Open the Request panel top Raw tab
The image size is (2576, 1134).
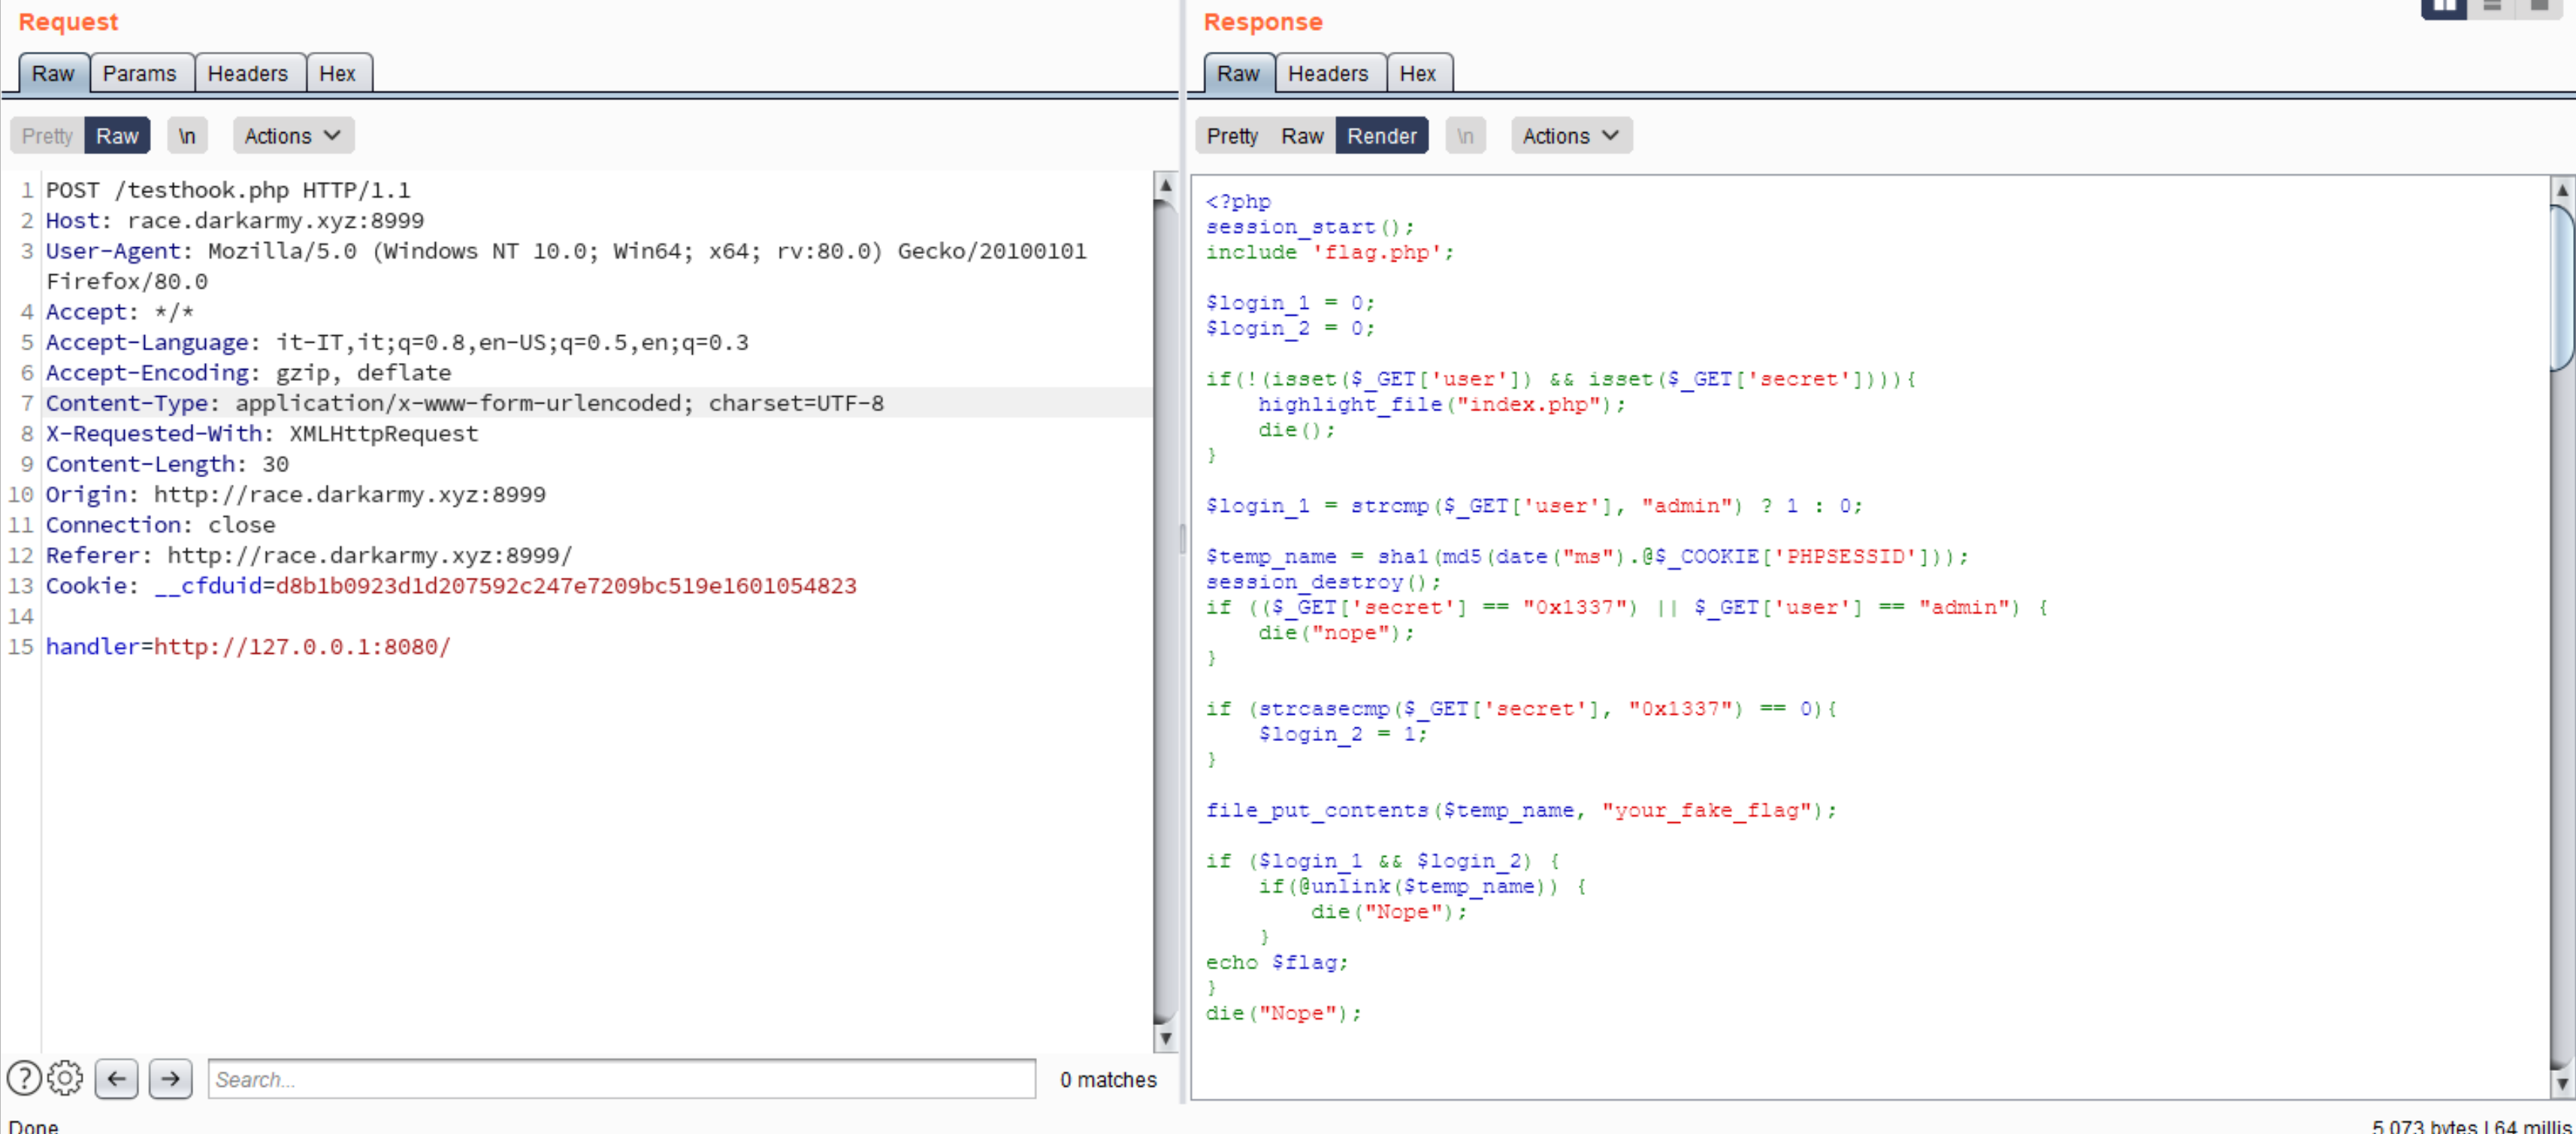point(53,74)
